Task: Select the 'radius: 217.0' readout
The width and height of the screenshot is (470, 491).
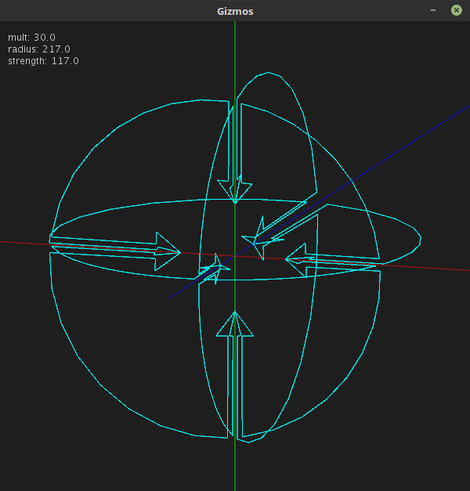Action: point(39,49)
